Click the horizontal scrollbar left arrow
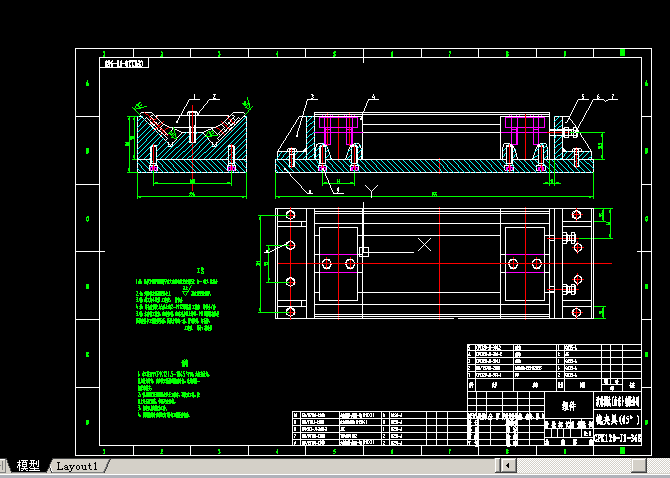Image resolution: width=670 pixels, height=478 pixels. click(508, 465)
